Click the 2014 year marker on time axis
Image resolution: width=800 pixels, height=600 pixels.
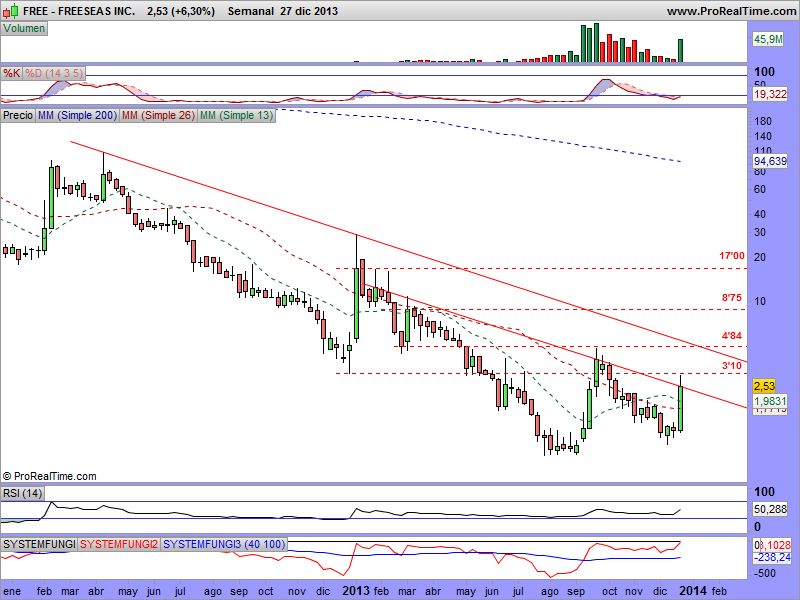coord(693,591)
